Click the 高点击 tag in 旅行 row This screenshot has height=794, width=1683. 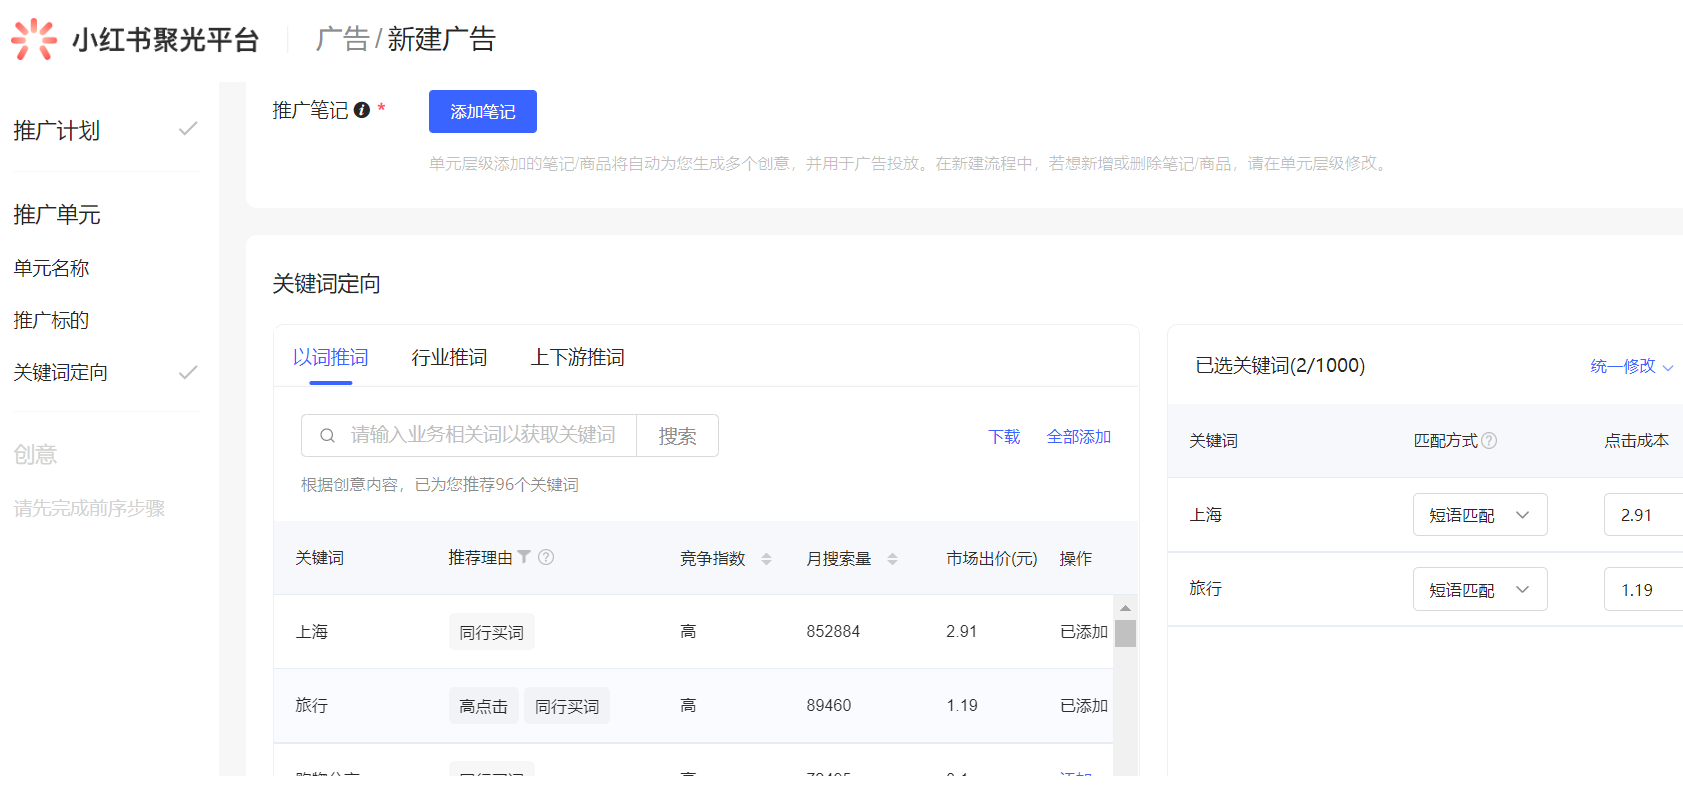click(x=483, y=706)
